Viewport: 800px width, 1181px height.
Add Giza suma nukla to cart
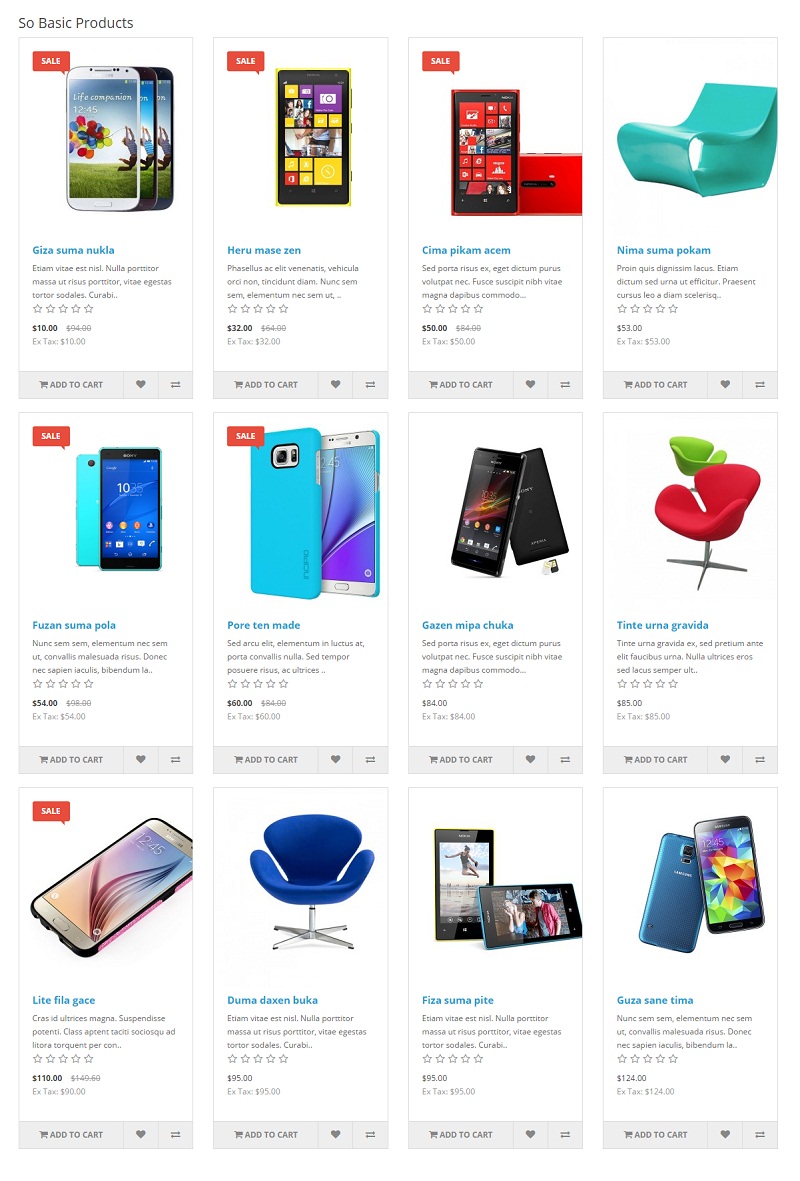point(71,384)
